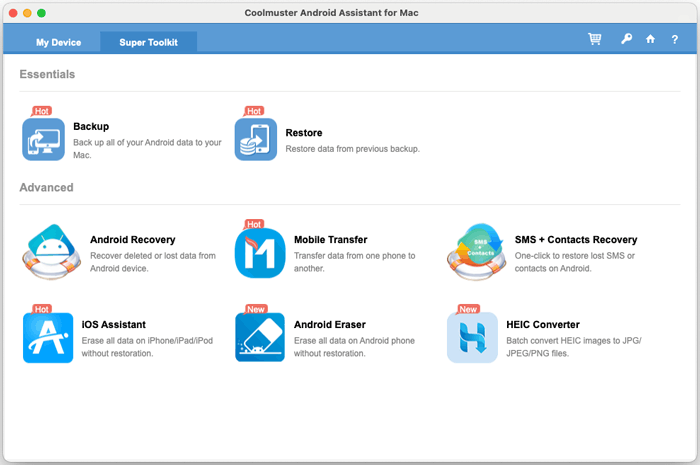
Task: Click the HEIC Converter title
Action: pos(543,324)
